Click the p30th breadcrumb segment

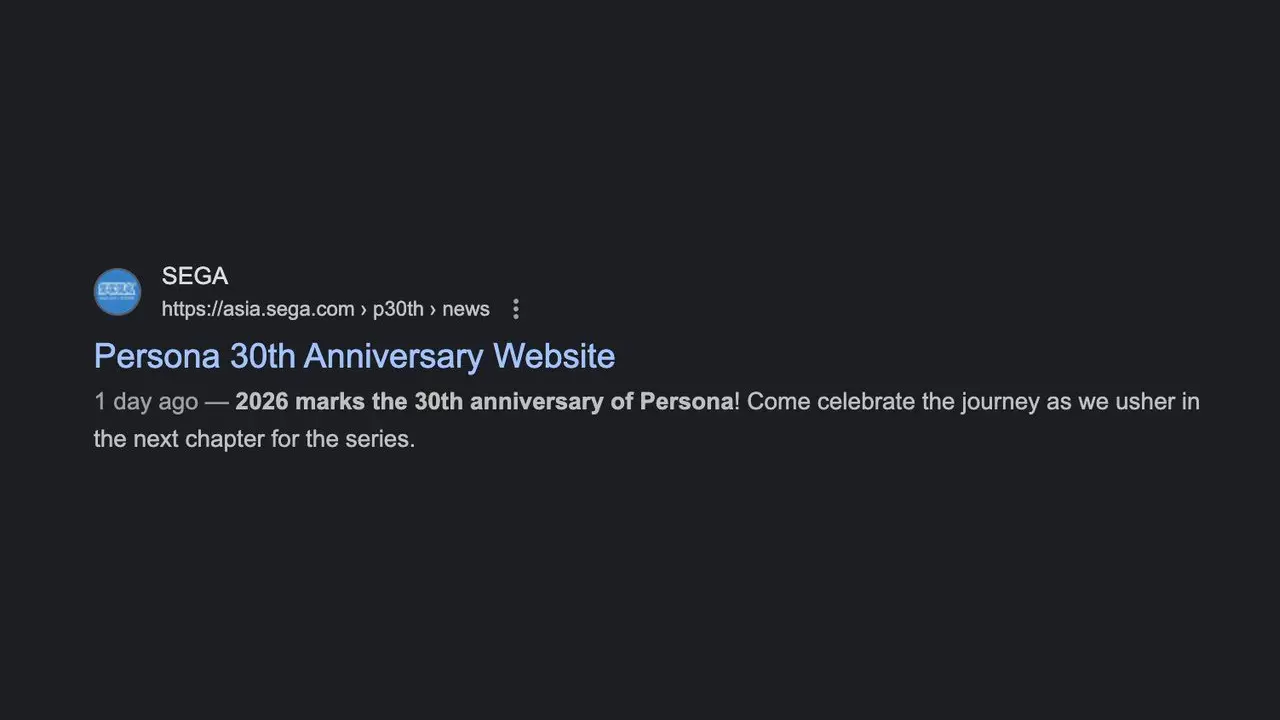[x=398, y=309]
